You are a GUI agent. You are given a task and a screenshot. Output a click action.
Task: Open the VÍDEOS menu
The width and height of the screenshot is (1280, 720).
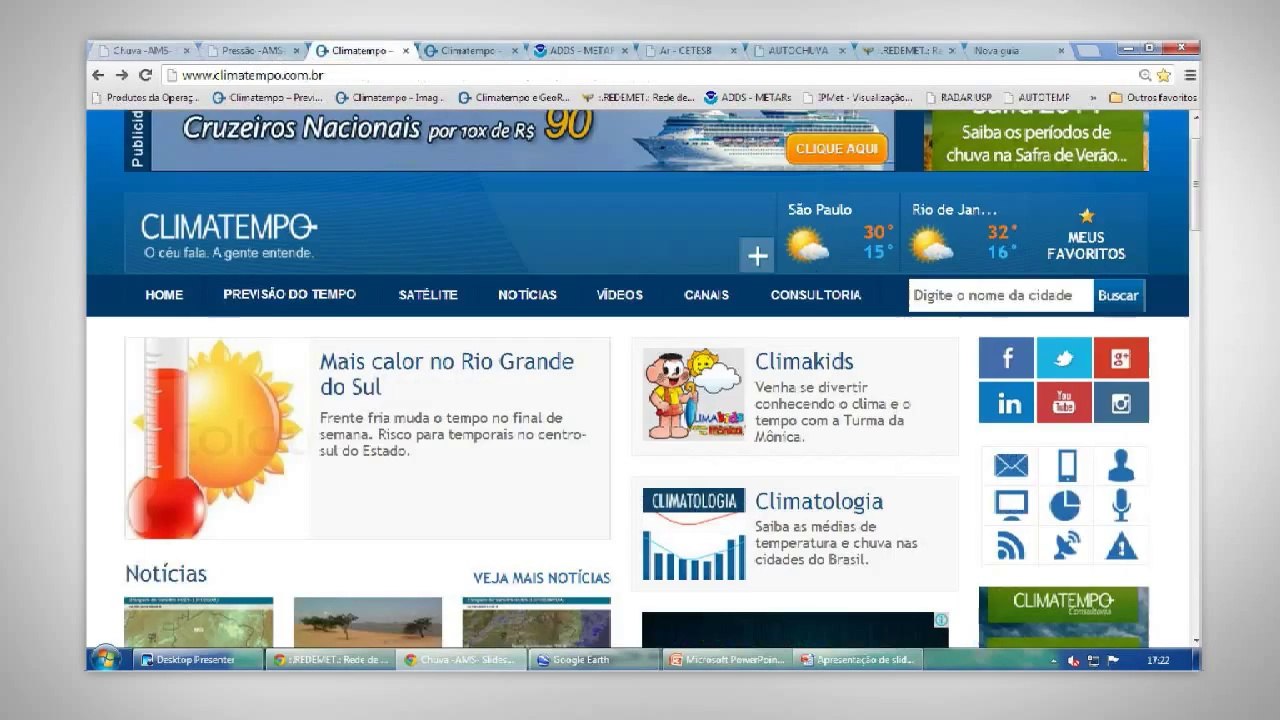click(x=620, y=295)
